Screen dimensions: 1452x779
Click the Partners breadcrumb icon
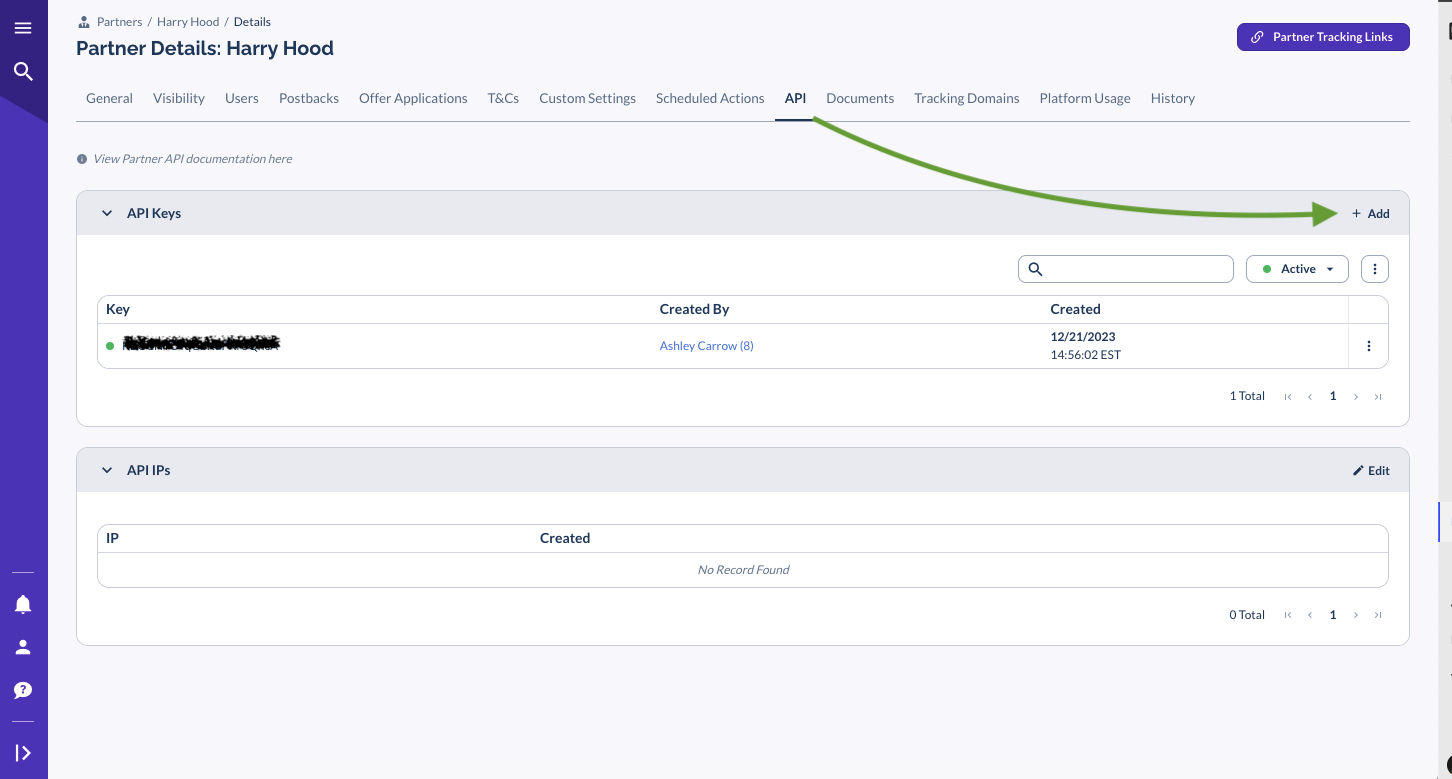(x=84, y=21)
